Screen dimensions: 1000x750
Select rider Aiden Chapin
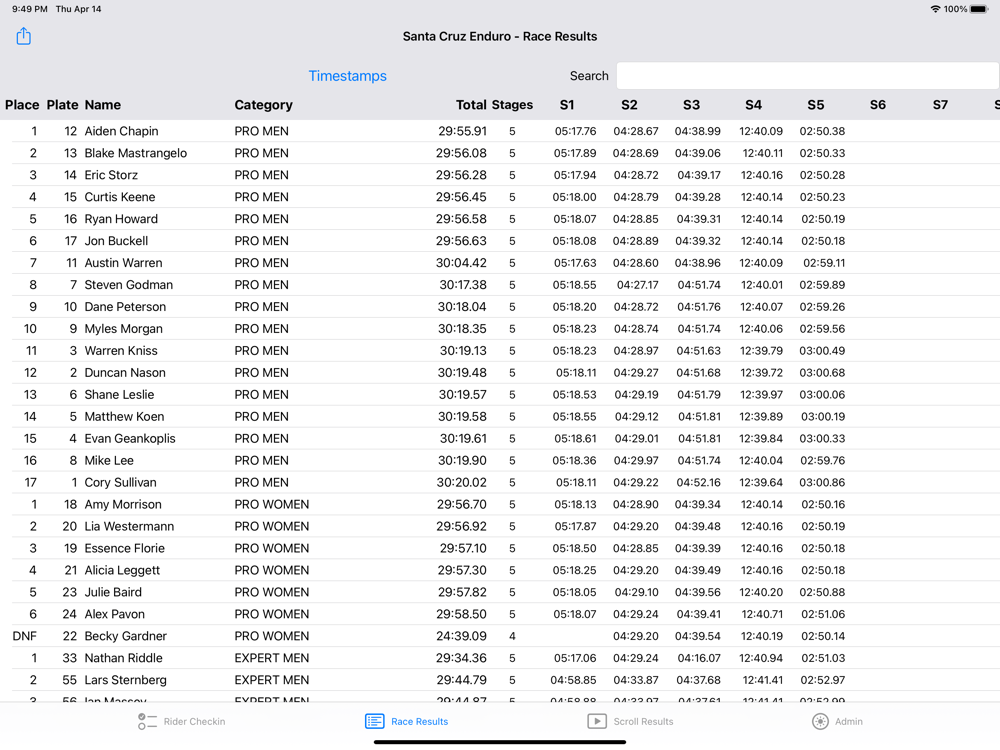[x=121, y=131]
